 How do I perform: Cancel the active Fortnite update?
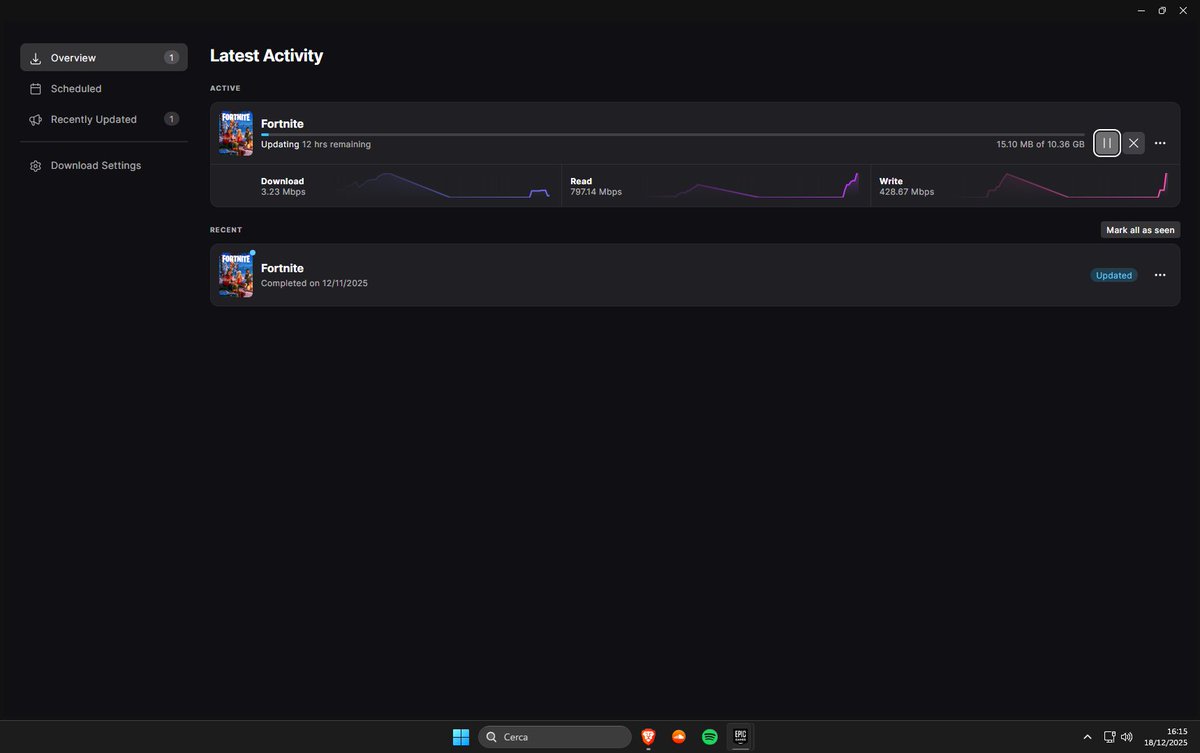1133,143
